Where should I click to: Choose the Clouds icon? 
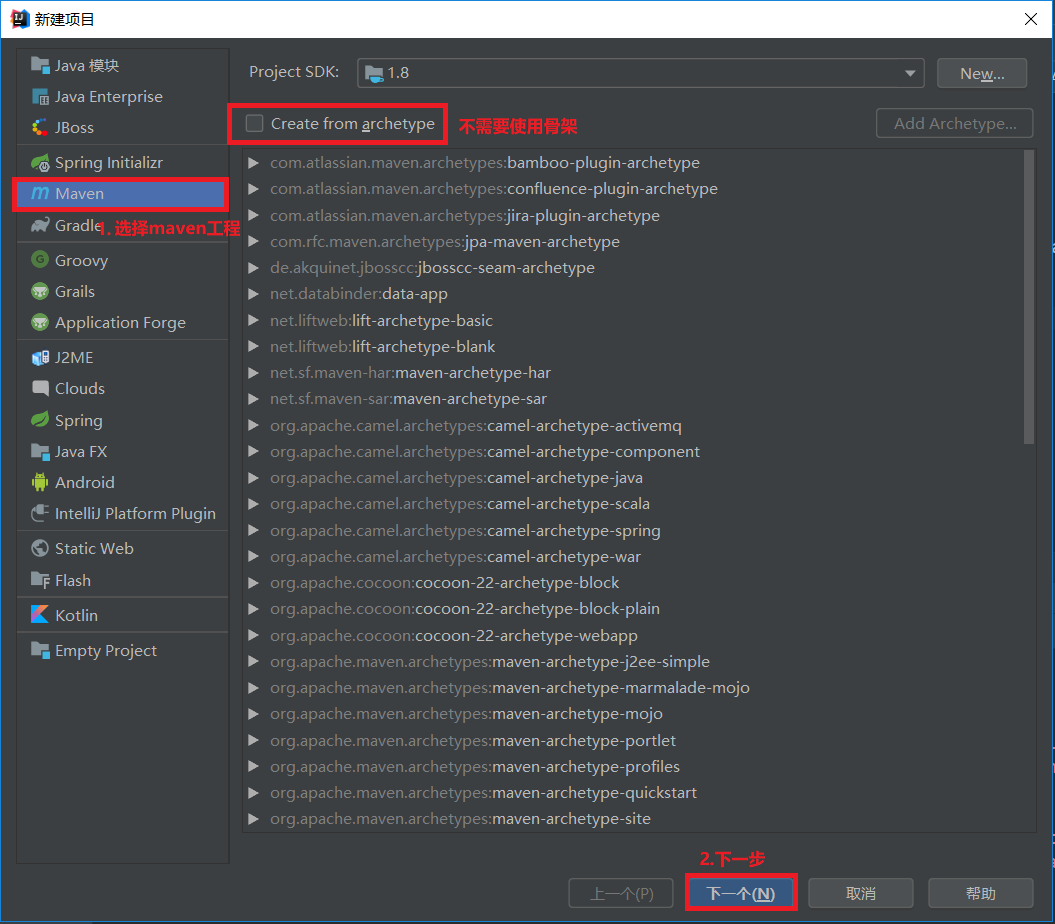click(40, 388)
